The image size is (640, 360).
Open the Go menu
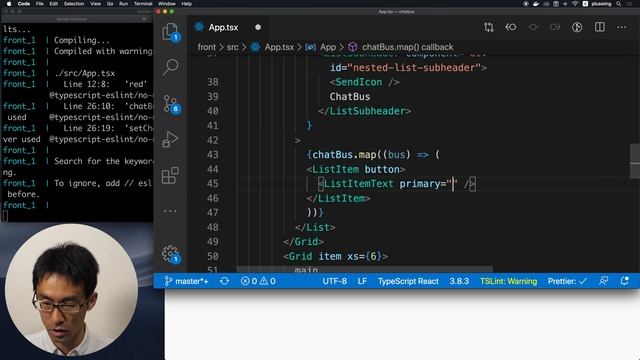coord(110,4)
